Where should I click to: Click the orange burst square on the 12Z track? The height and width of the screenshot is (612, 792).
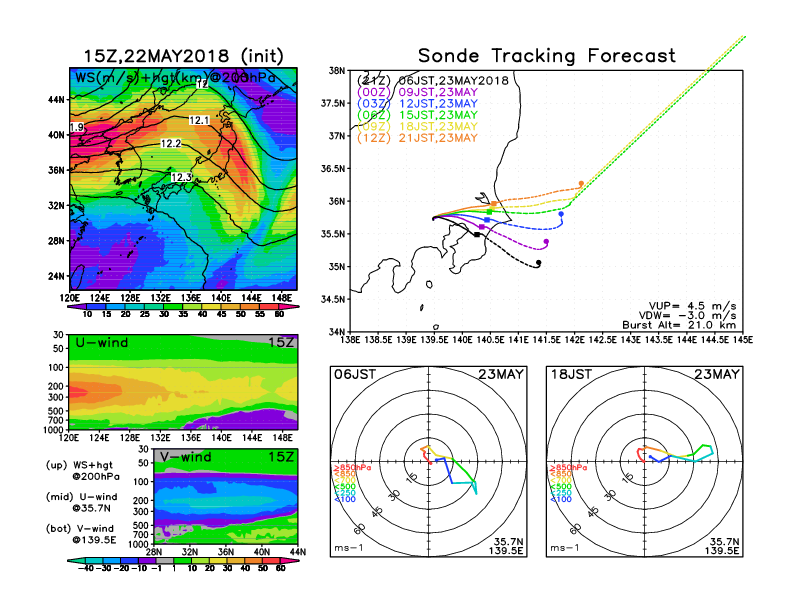point(493,203)
